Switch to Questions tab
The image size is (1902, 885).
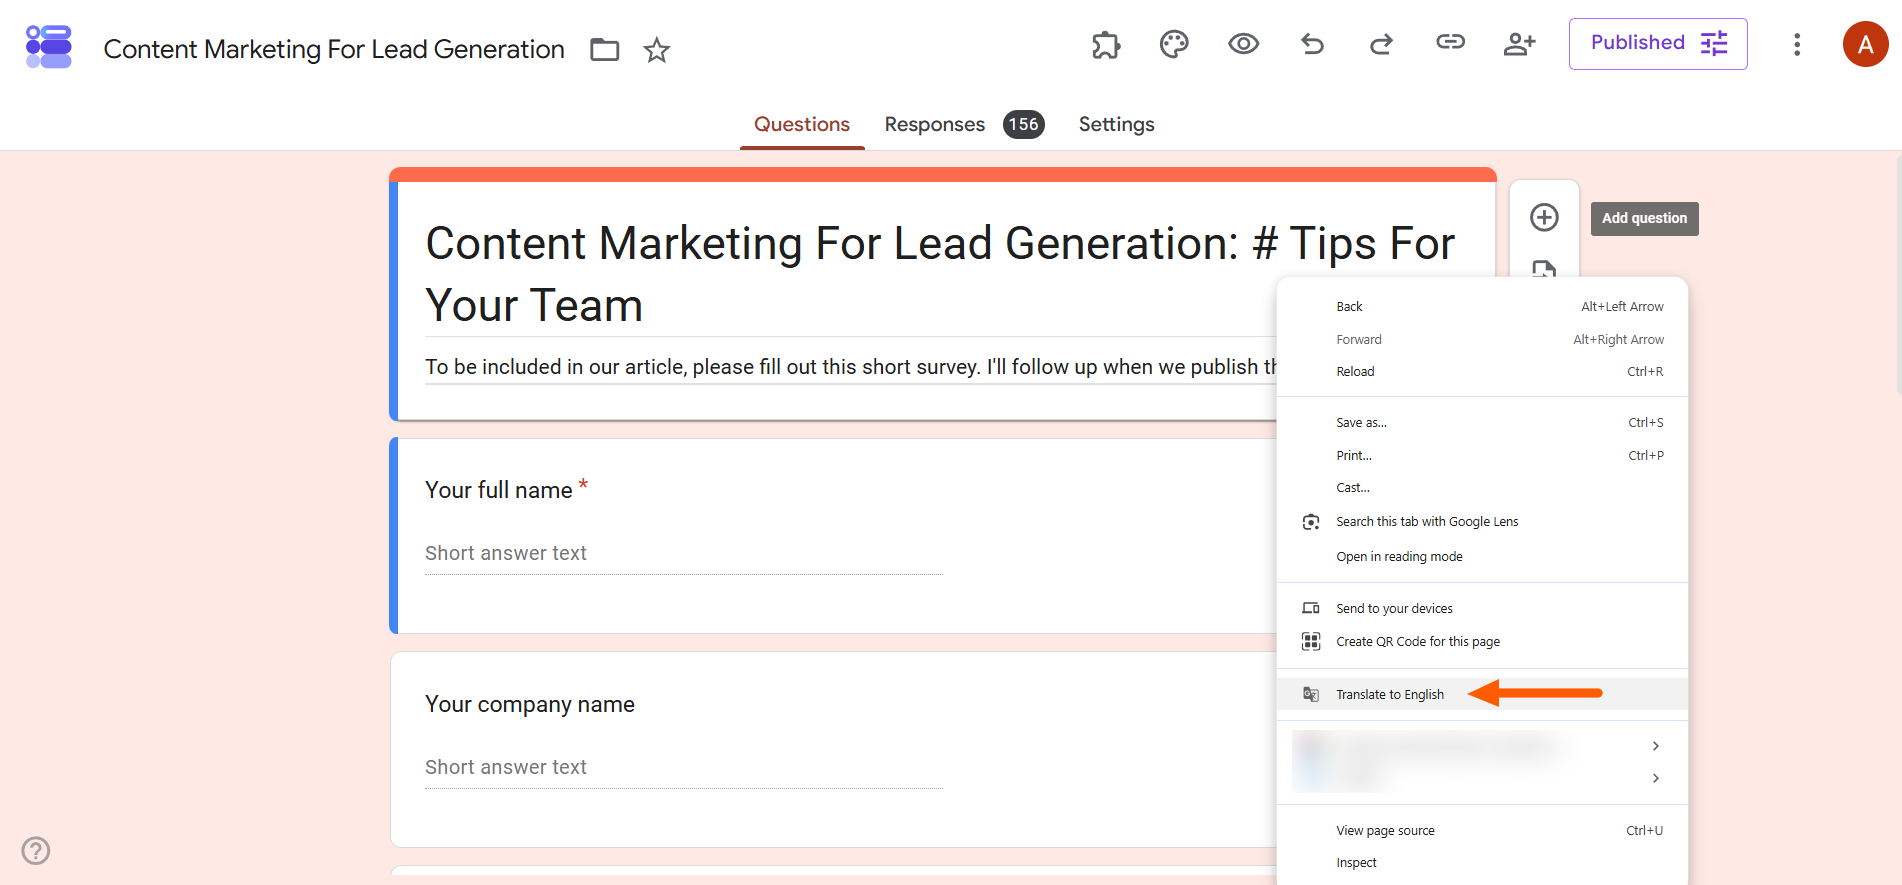tap(802, 124)
